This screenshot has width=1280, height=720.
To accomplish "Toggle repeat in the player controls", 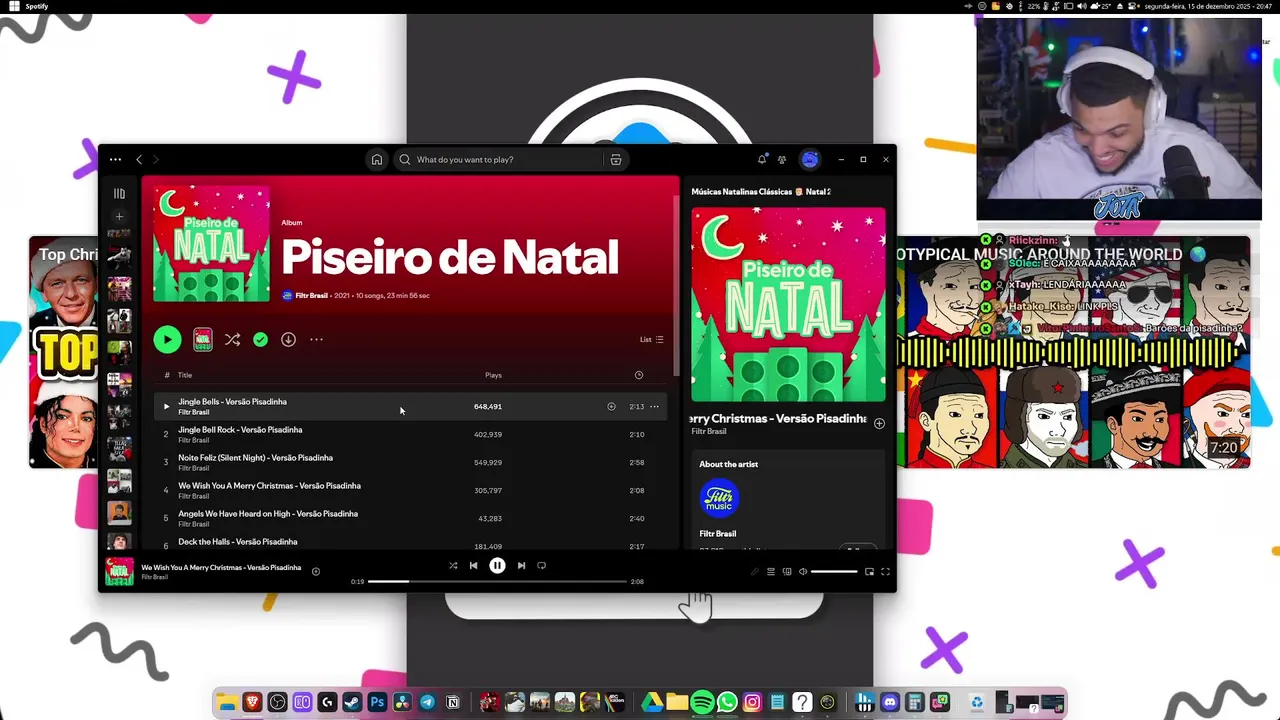I will [x=542, y=566].
